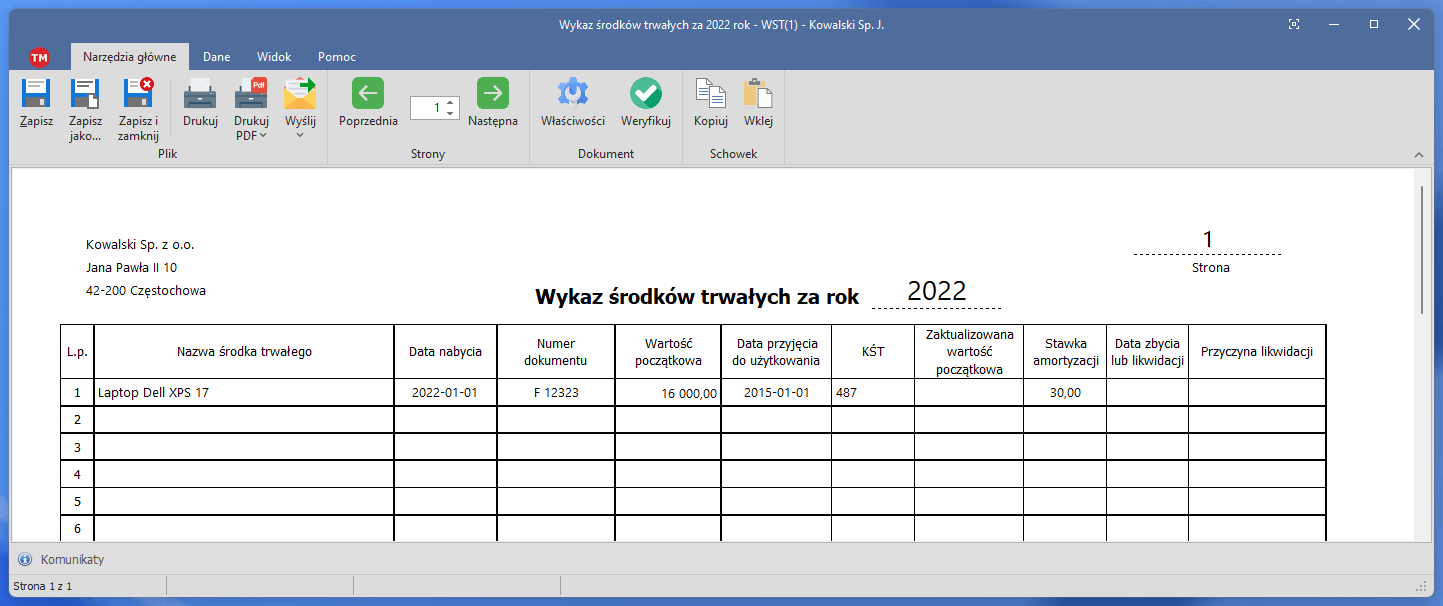Screen dimensions: 1443x606
Task: Collapse the ribbon with chevron
Action: [x=1418, y=155]
